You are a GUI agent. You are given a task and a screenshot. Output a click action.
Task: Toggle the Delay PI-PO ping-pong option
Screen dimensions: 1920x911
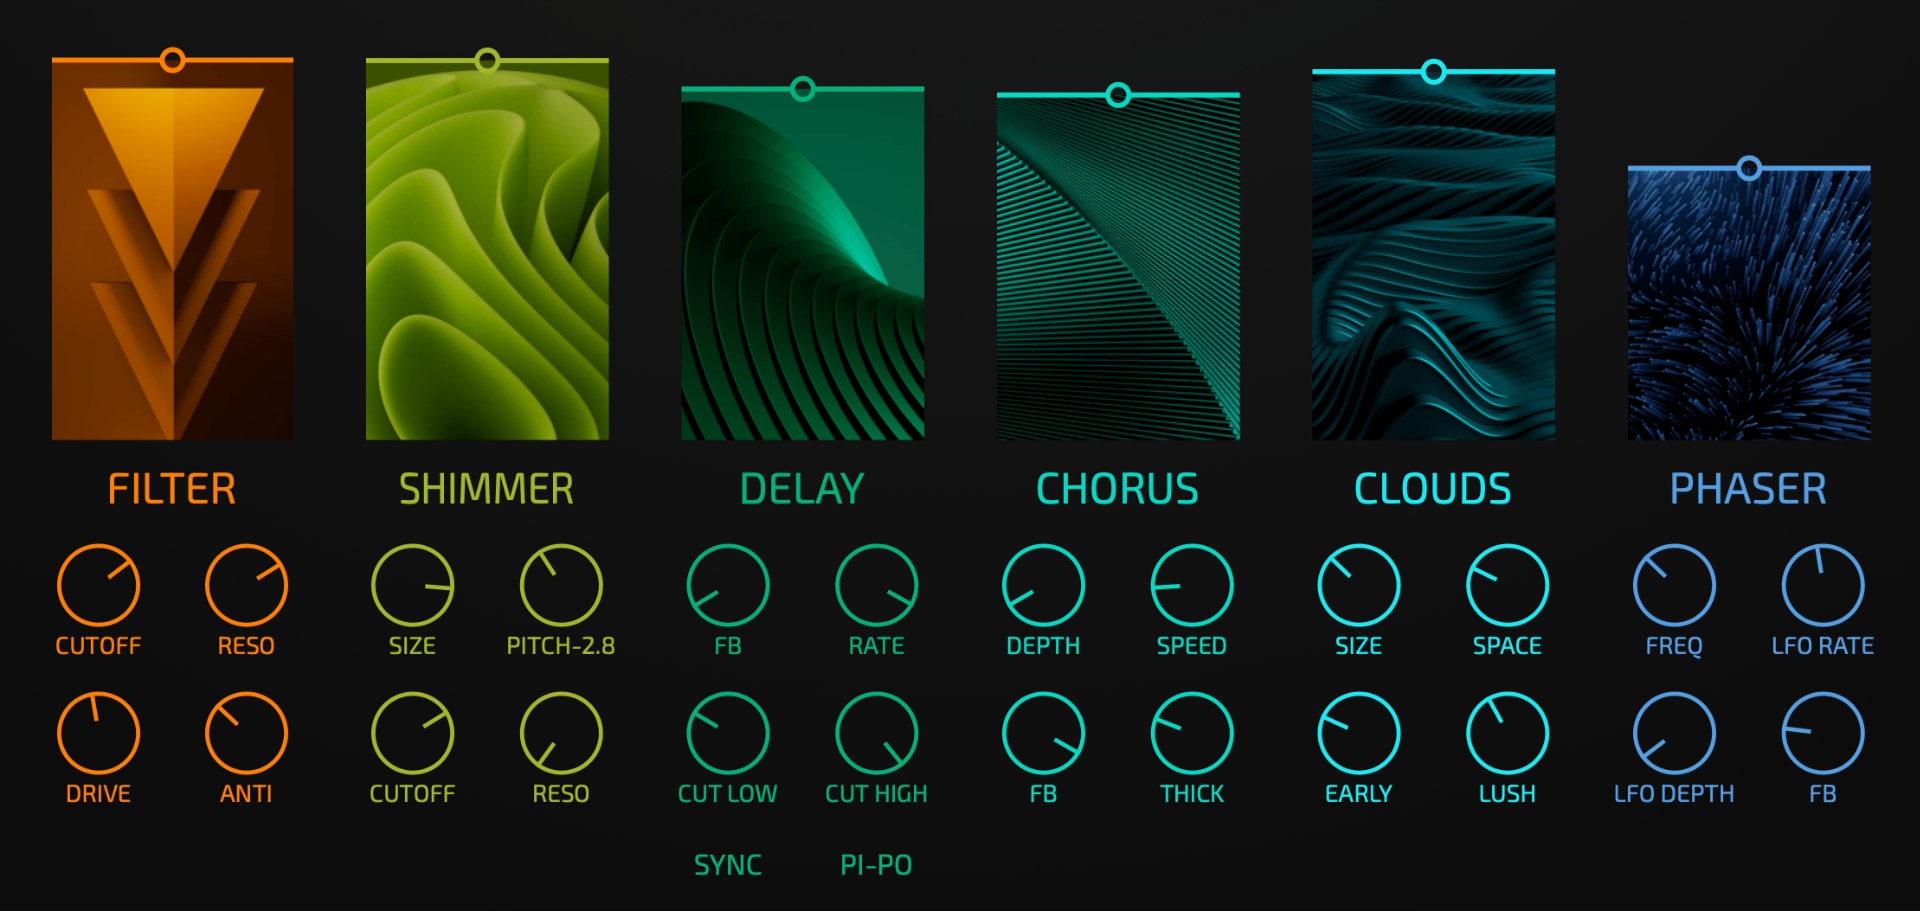coord(876,865)
